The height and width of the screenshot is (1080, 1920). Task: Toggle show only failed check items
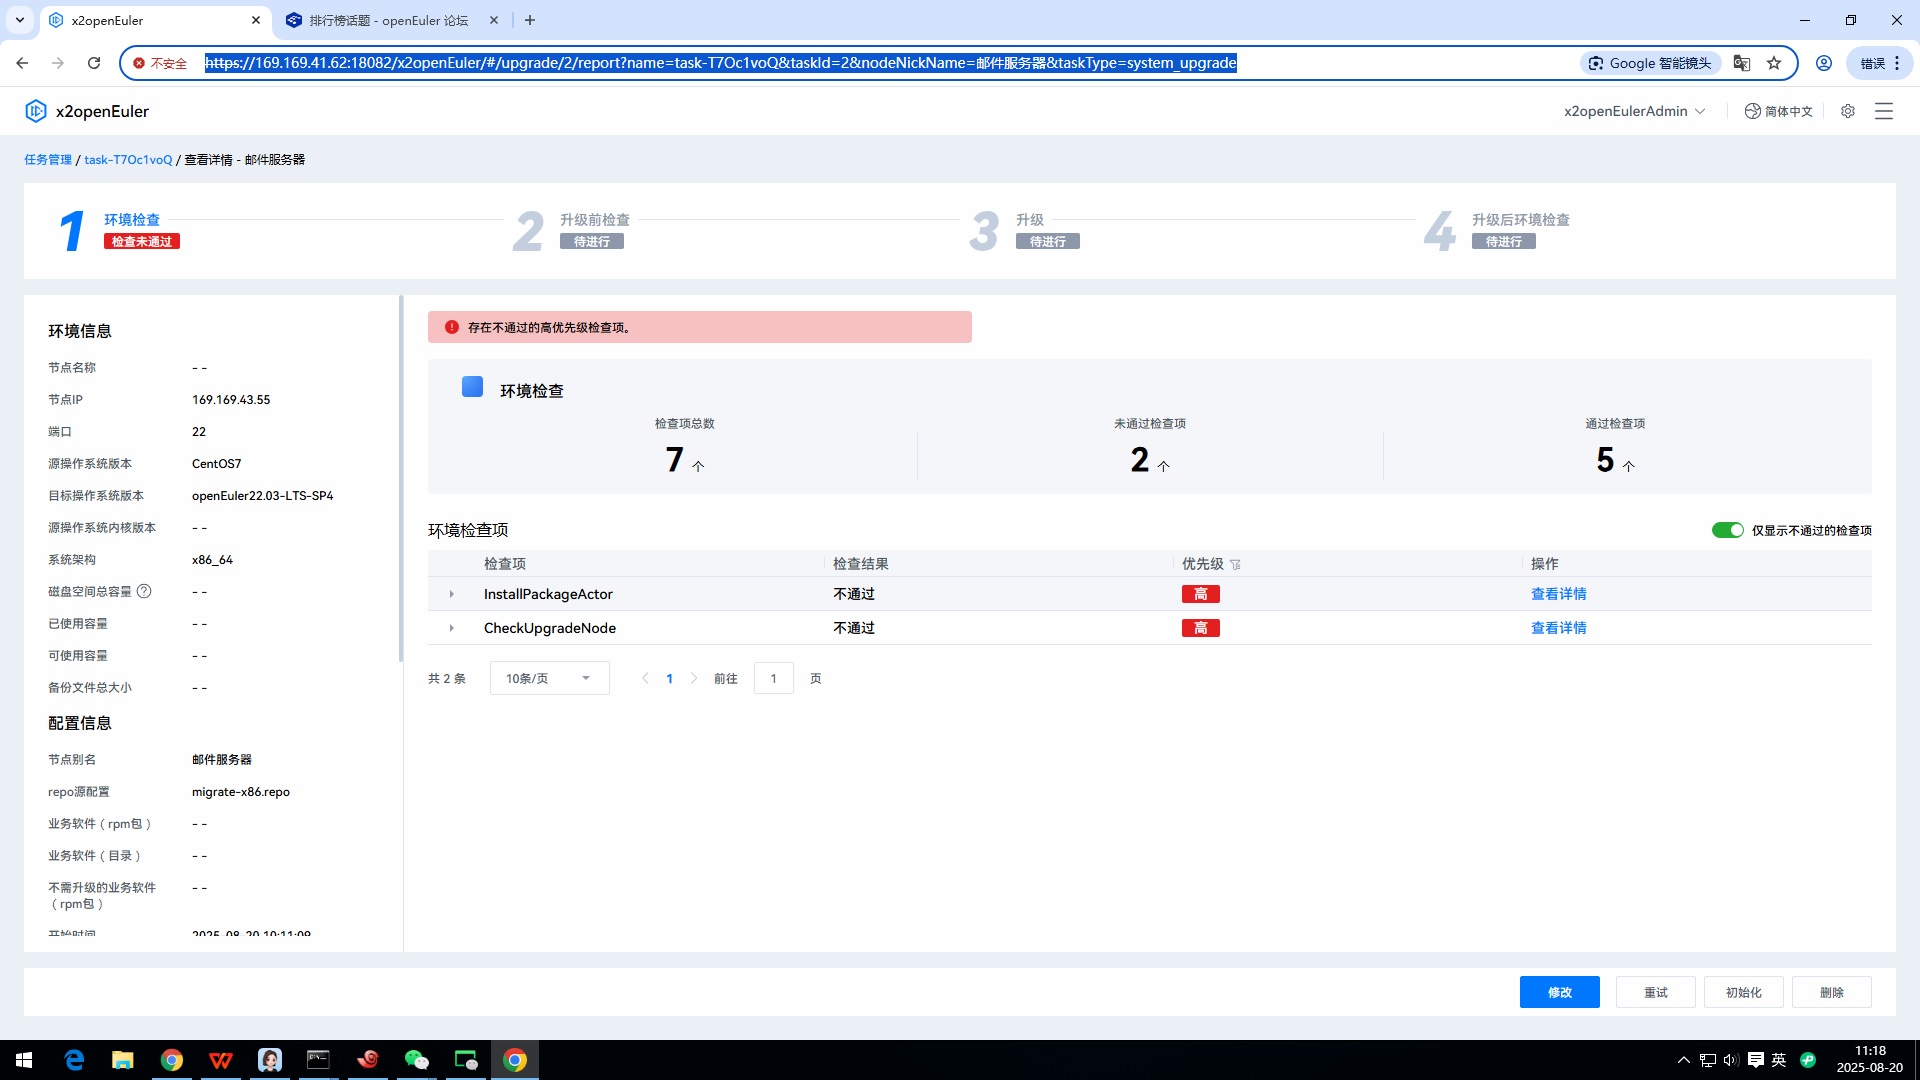[x=1727, y=530]
